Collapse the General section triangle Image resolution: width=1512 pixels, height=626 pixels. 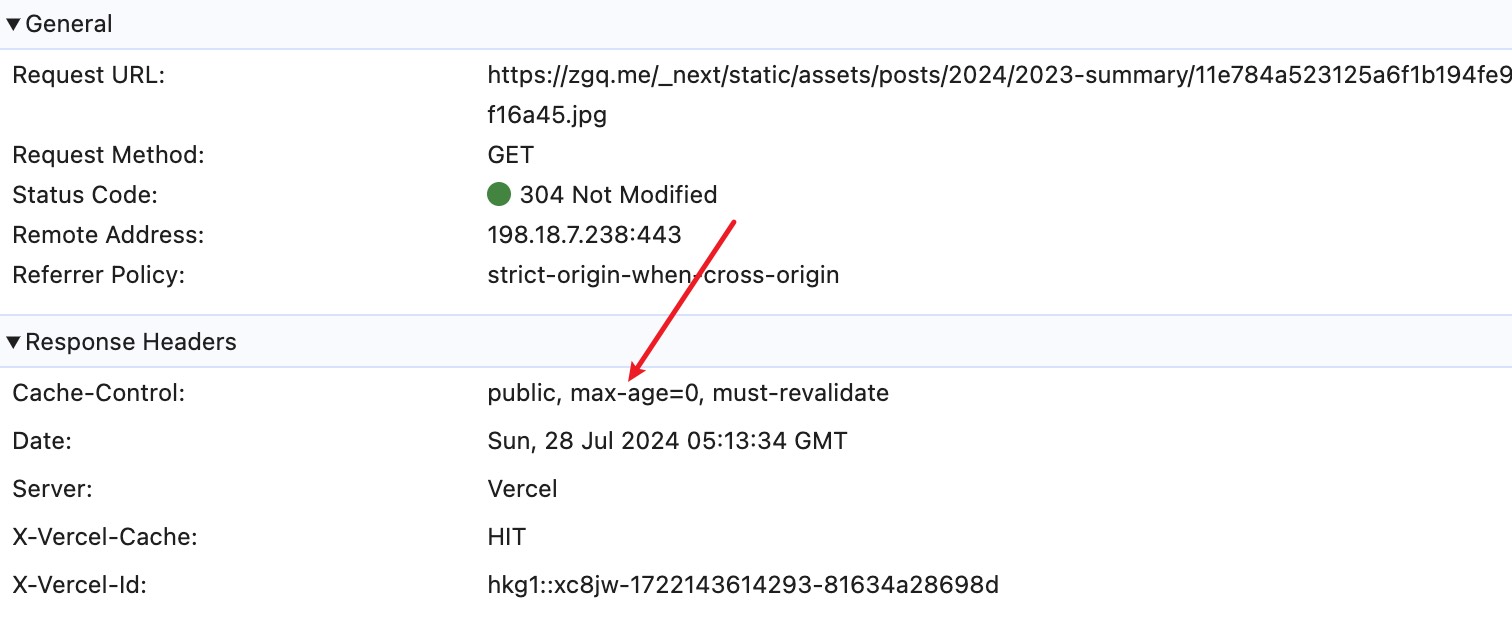pyautogui.click(x=13, y=25)
